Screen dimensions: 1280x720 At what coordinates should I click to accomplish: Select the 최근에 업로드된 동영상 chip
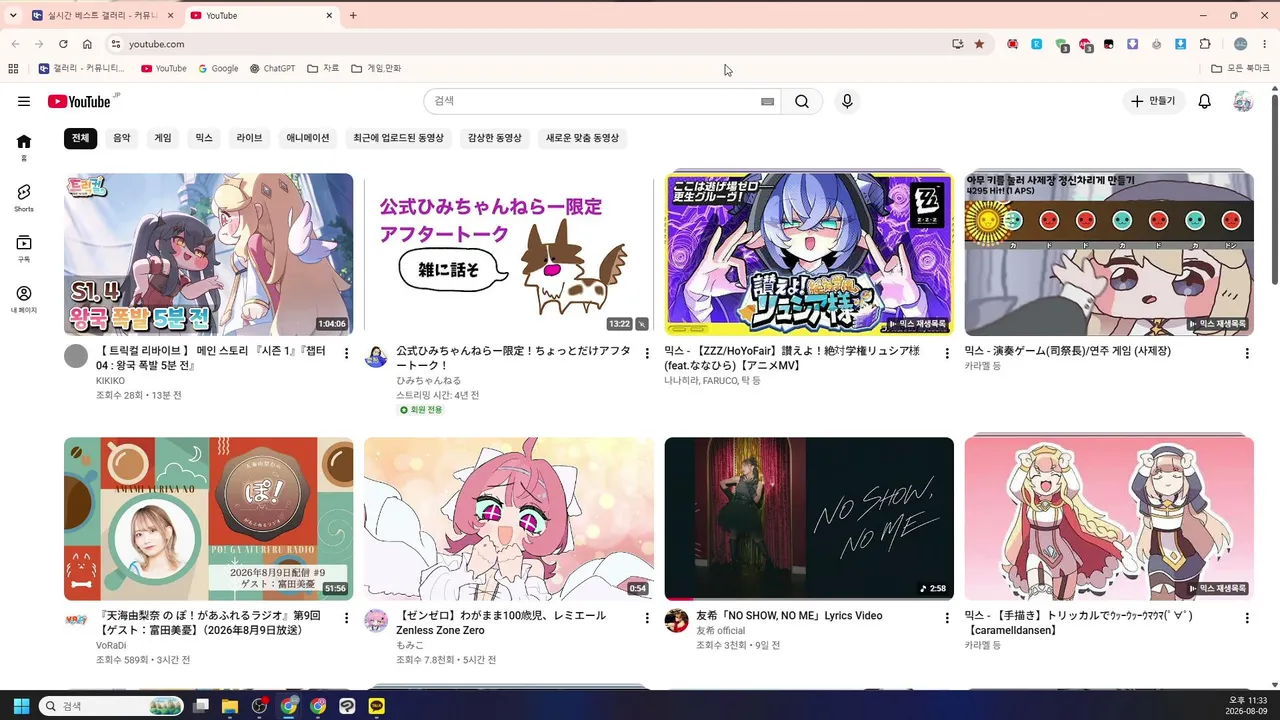coord(398,138)
